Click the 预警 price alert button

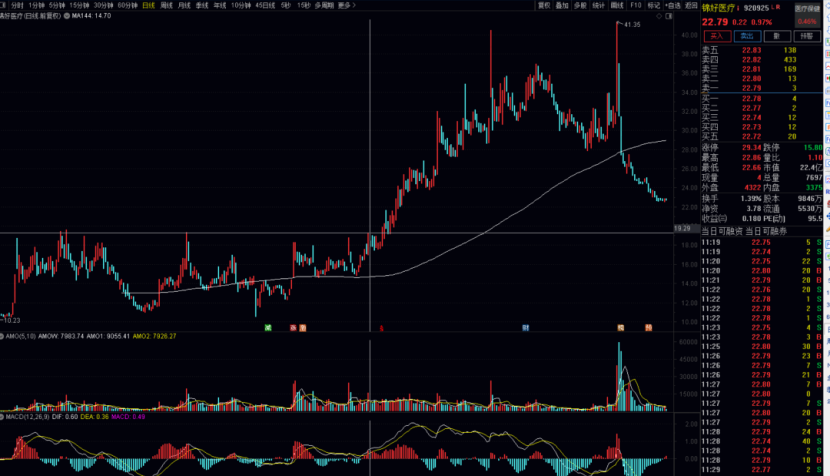(778, 35)
